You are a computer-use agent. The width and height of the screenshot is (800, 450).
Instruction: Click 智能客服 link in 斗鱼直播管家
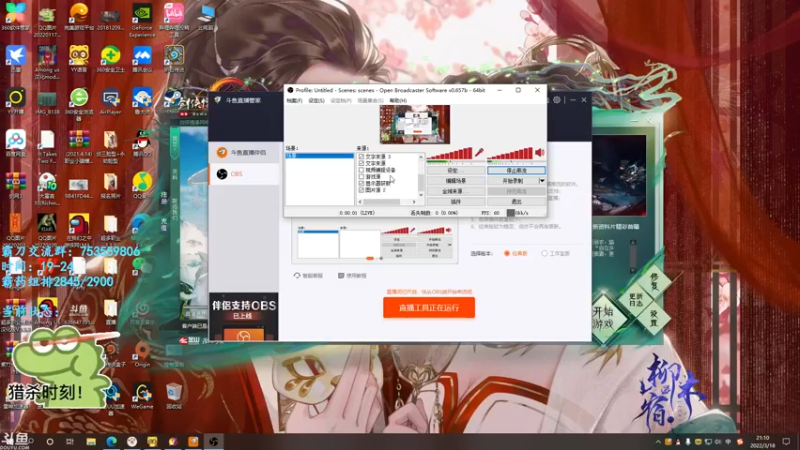[308, 276]
